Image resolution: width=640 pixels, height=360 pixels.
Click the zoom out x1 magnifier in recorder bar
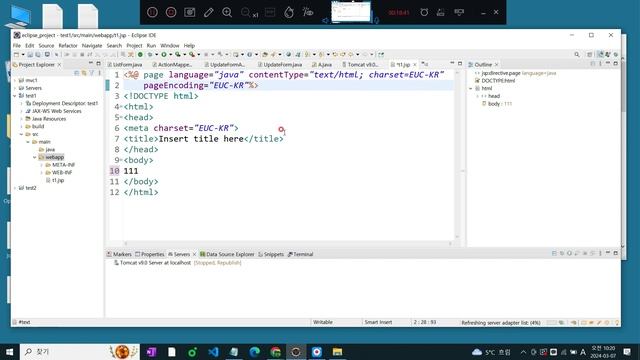(249, 13)
